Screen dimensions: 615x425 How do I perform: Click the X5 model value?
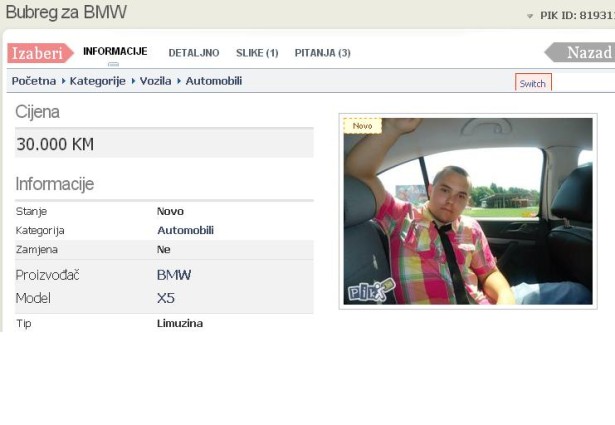coord(166,298)
